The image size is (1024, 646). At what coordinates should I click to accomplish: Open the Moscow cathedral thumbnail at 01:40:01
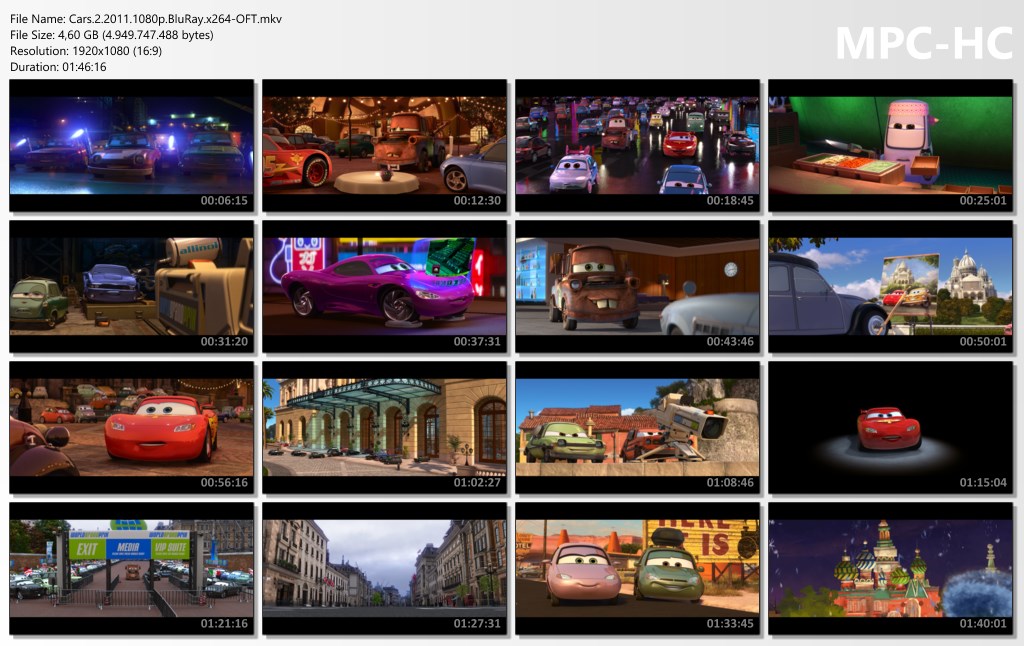890,569
